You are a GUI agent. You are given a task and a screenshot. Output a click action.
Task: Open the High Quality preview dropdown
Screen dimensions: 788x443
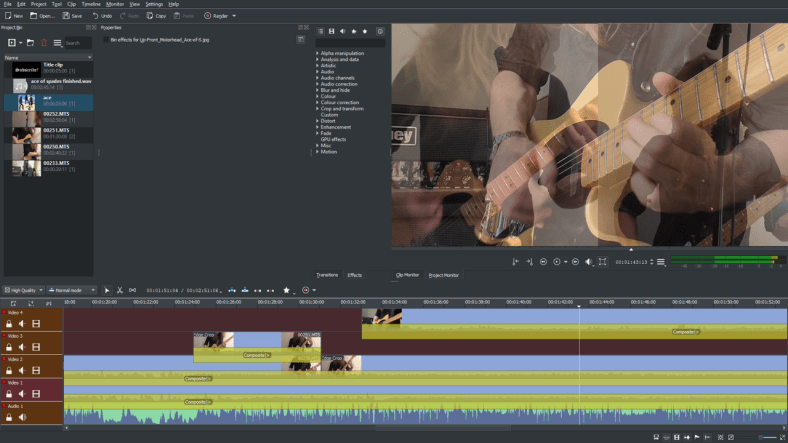[x=23, y=290]
